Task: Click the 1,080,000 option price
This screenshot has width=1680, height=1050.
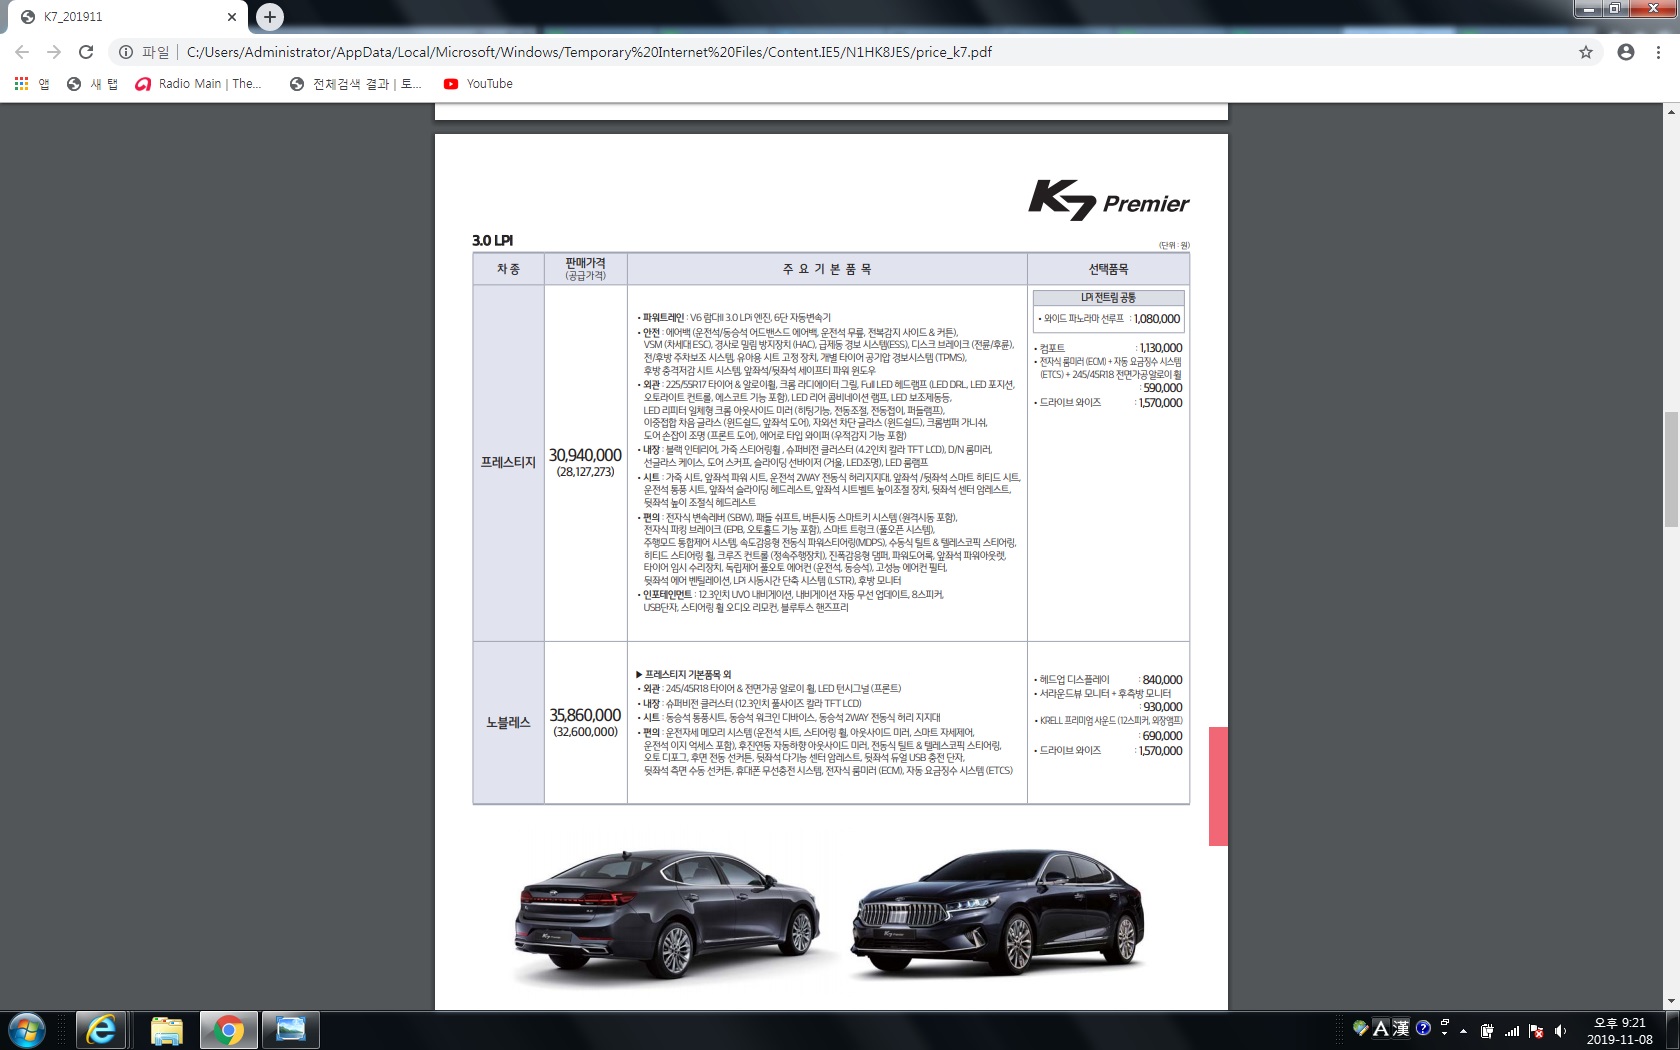Action: coord(1157,319)
